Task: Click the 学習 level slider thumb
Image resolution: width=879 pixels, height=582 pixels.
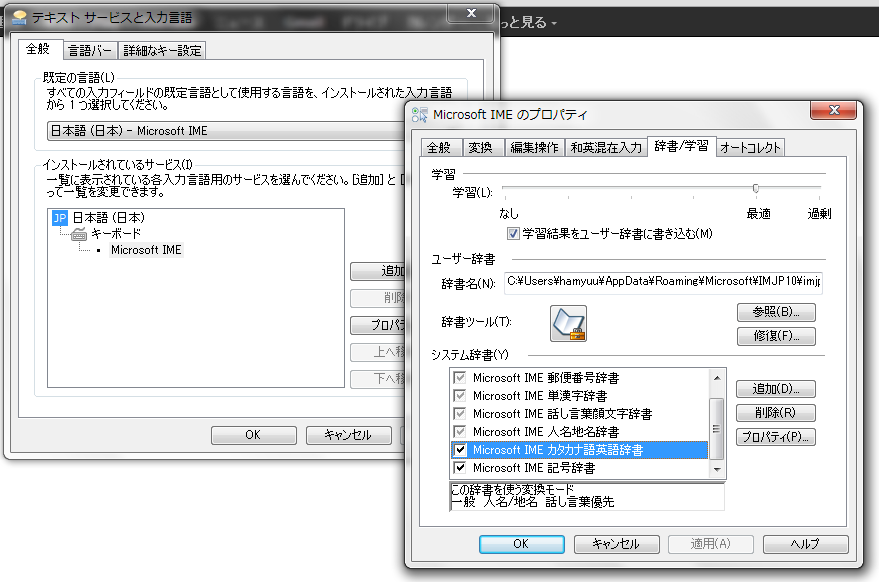Action: 756,188
